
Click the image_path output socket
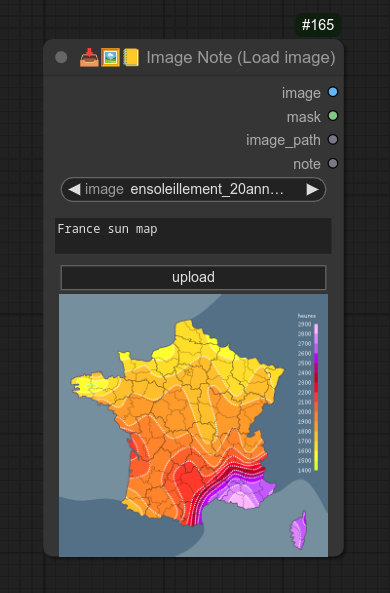(333, 140)
